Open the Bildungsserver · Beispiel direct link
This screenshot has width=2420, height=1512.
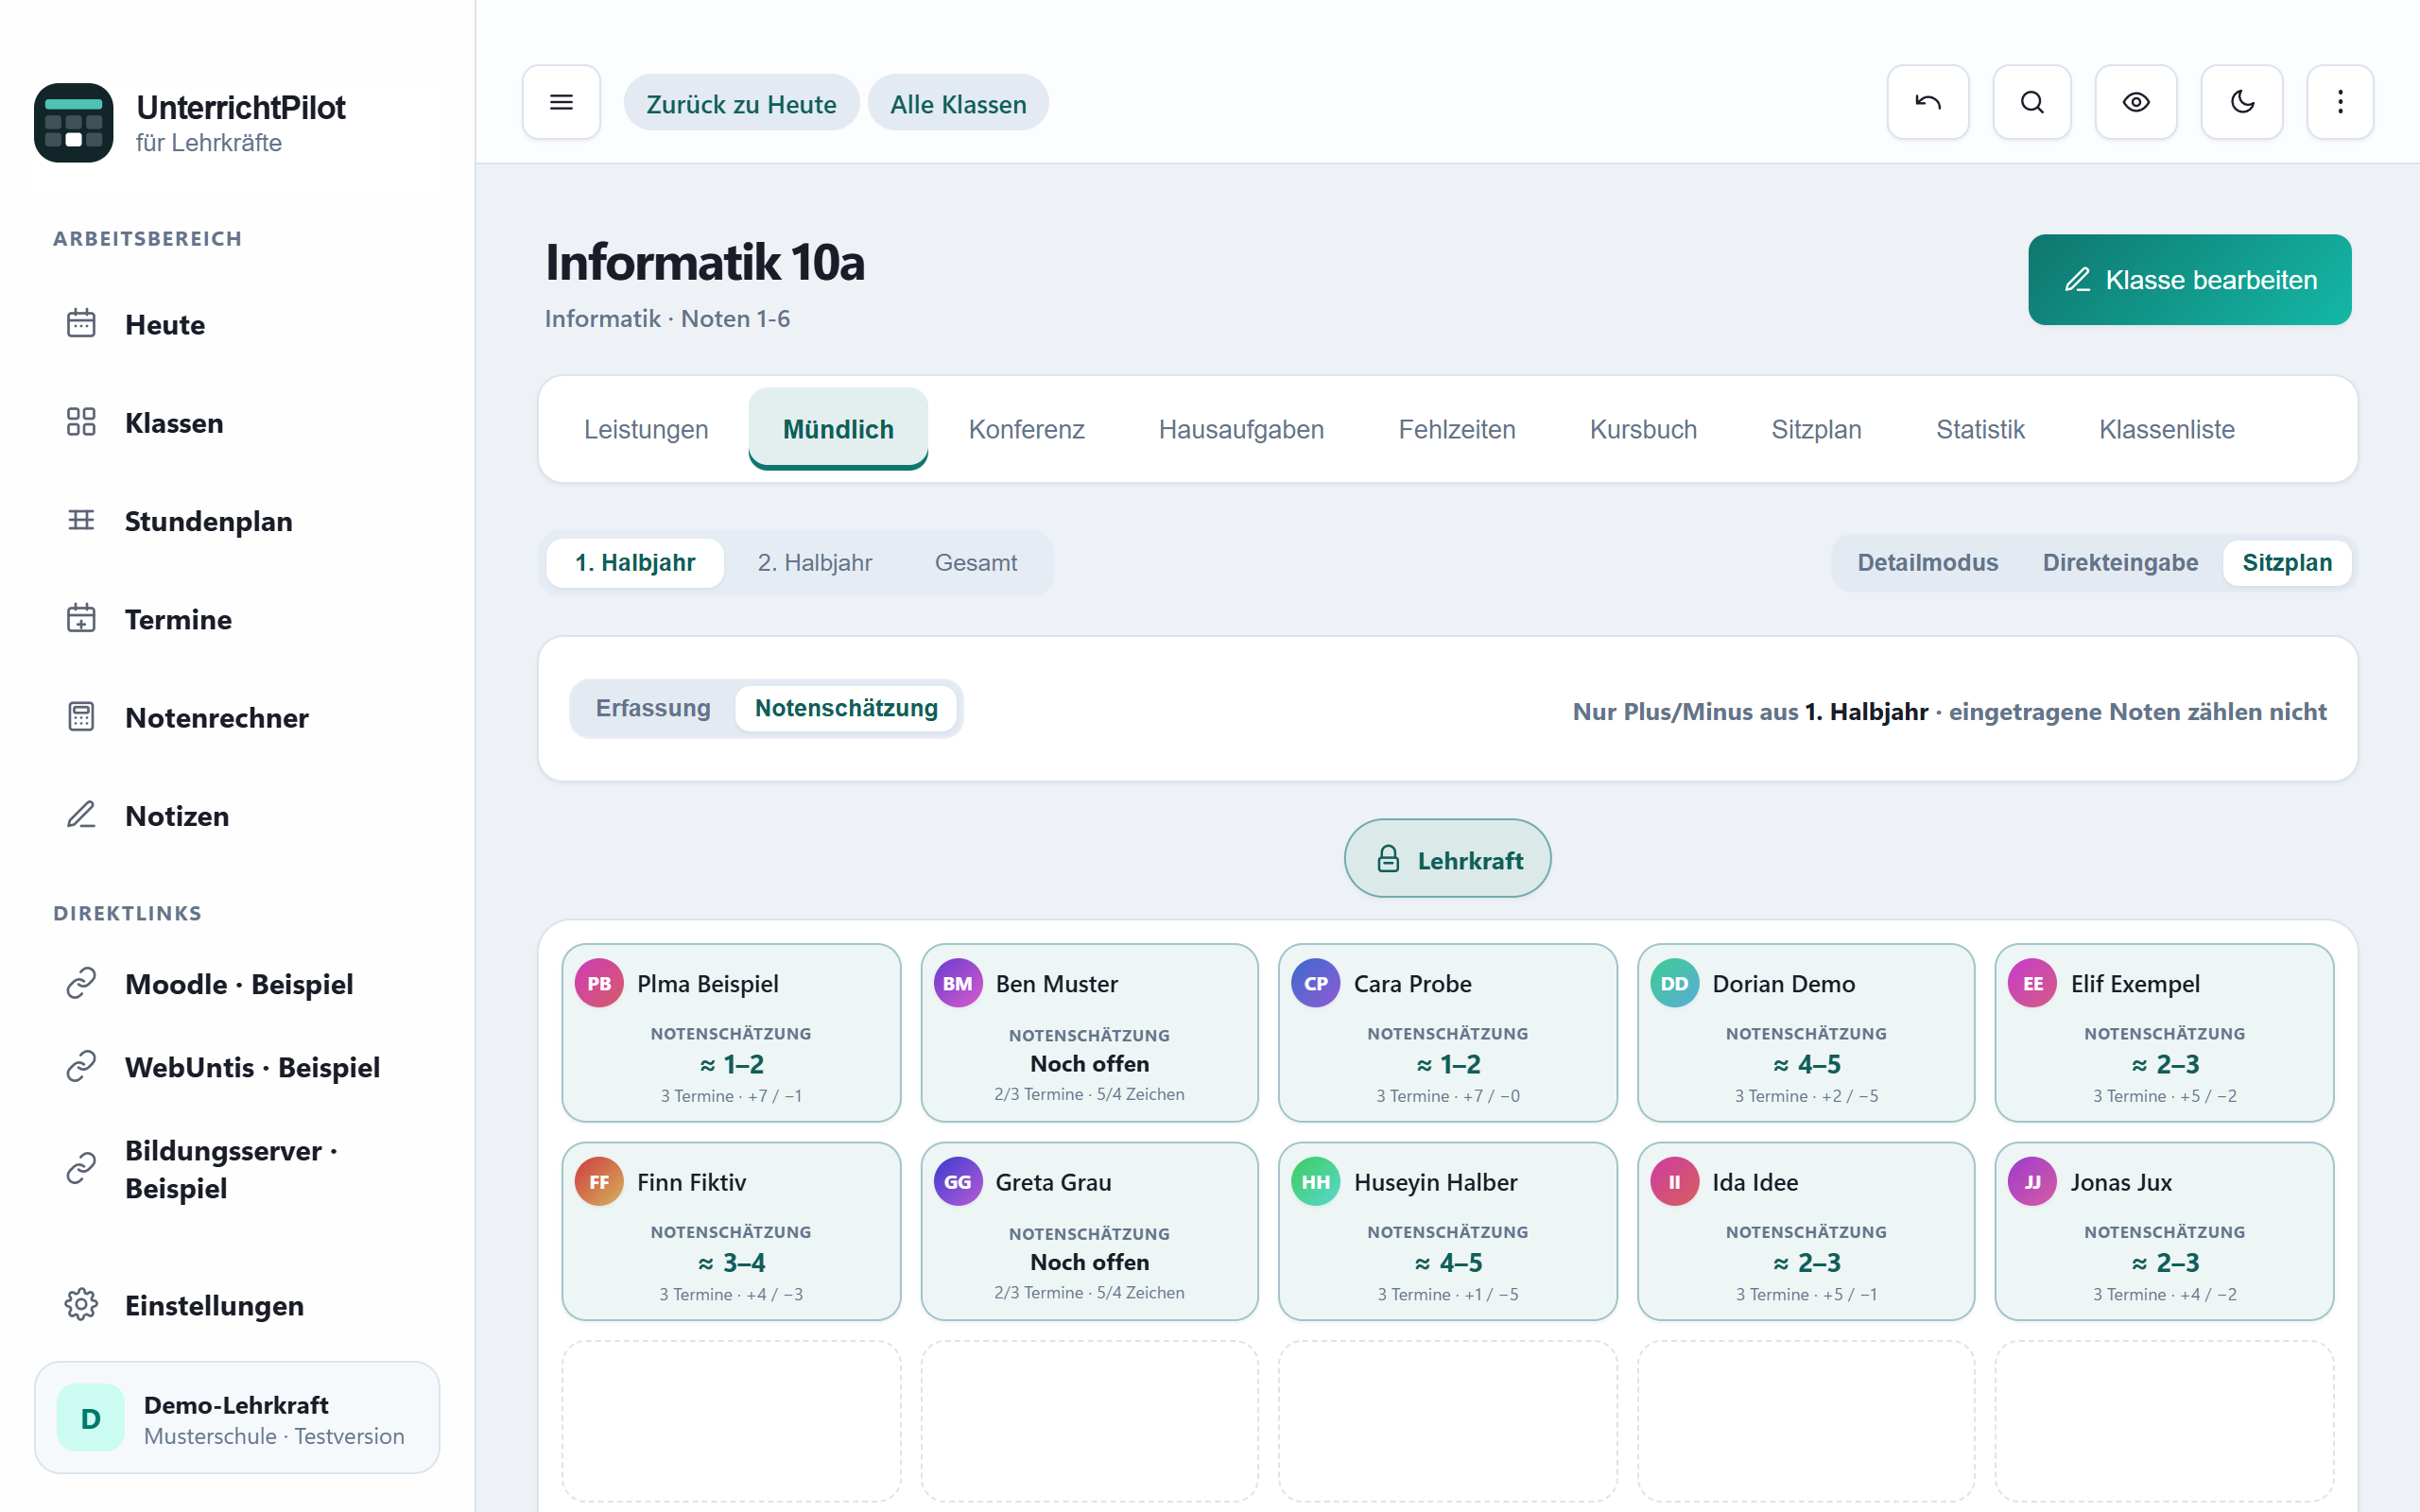click(237, 1169)
